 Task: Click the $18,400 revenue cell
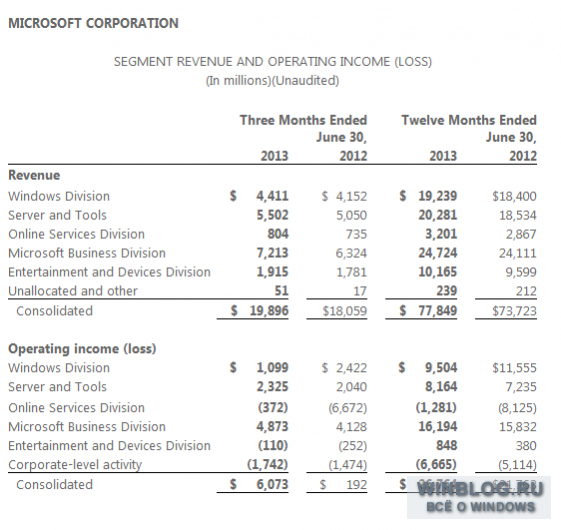[514, 196]
